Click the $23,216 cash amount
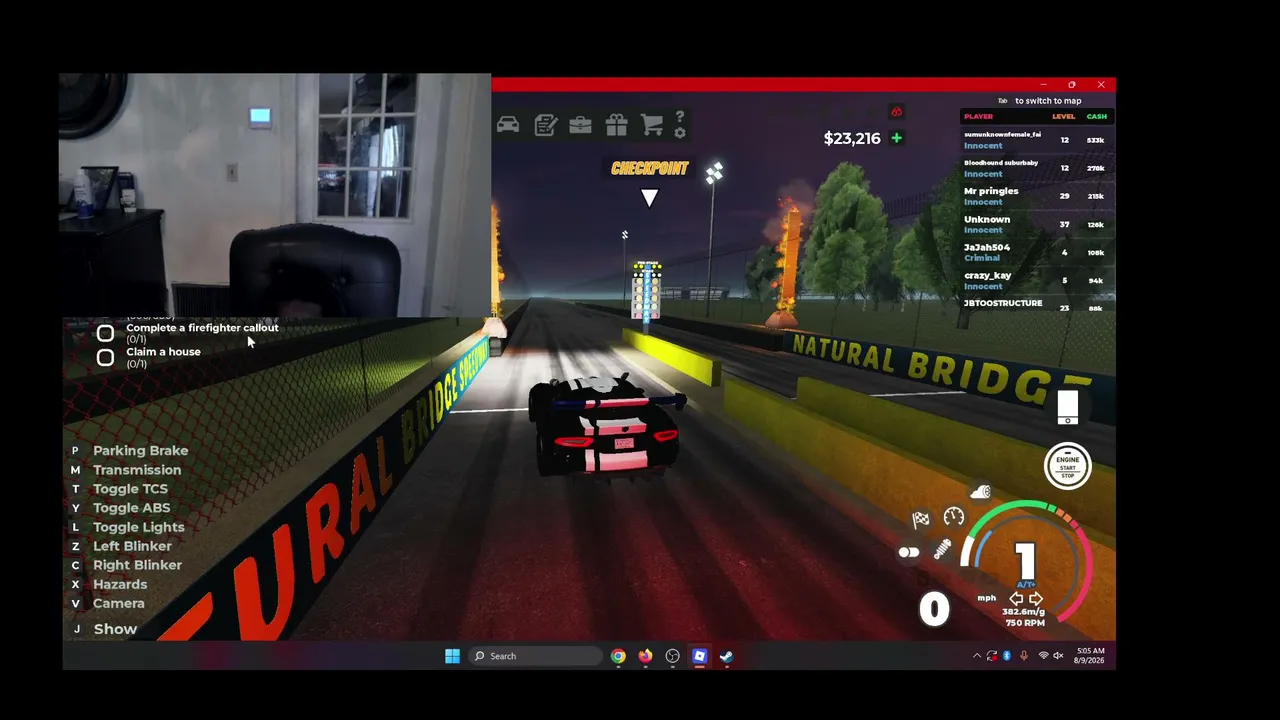The width and height of the screenshot is (1280, 720). click(852, 138)
